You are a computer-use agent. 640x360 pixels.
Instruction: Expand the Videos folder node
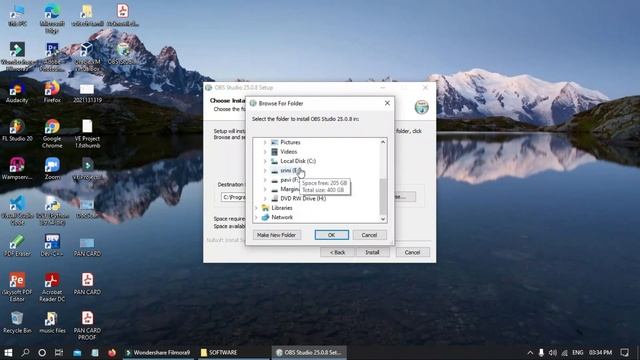[x=265, y=152]
